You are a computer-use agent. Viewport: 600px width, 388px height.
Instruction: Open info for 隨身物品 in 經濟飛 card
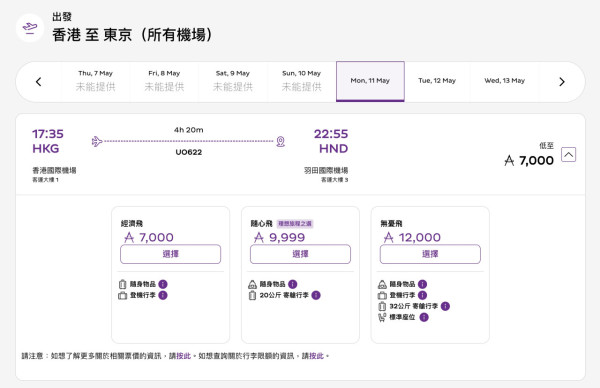click(x=163, y=284)
